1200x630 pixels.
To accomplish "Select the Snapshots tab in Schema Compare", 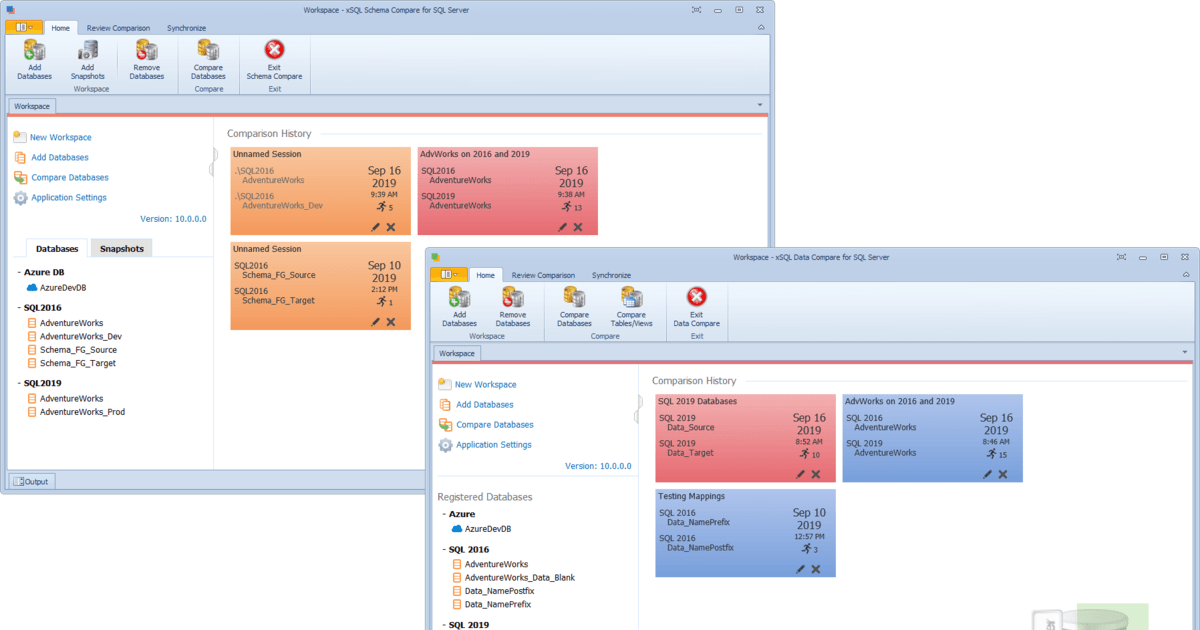I will tap(122, 248).
